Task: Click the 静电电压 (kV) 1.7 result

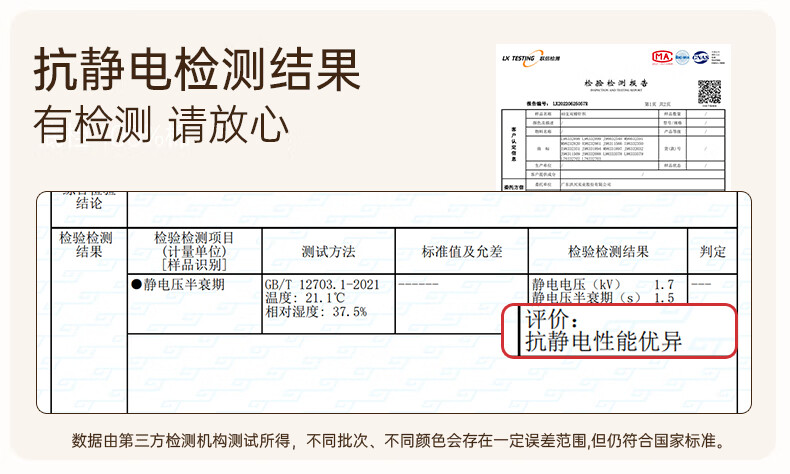Action: click(x=603, y=284)
